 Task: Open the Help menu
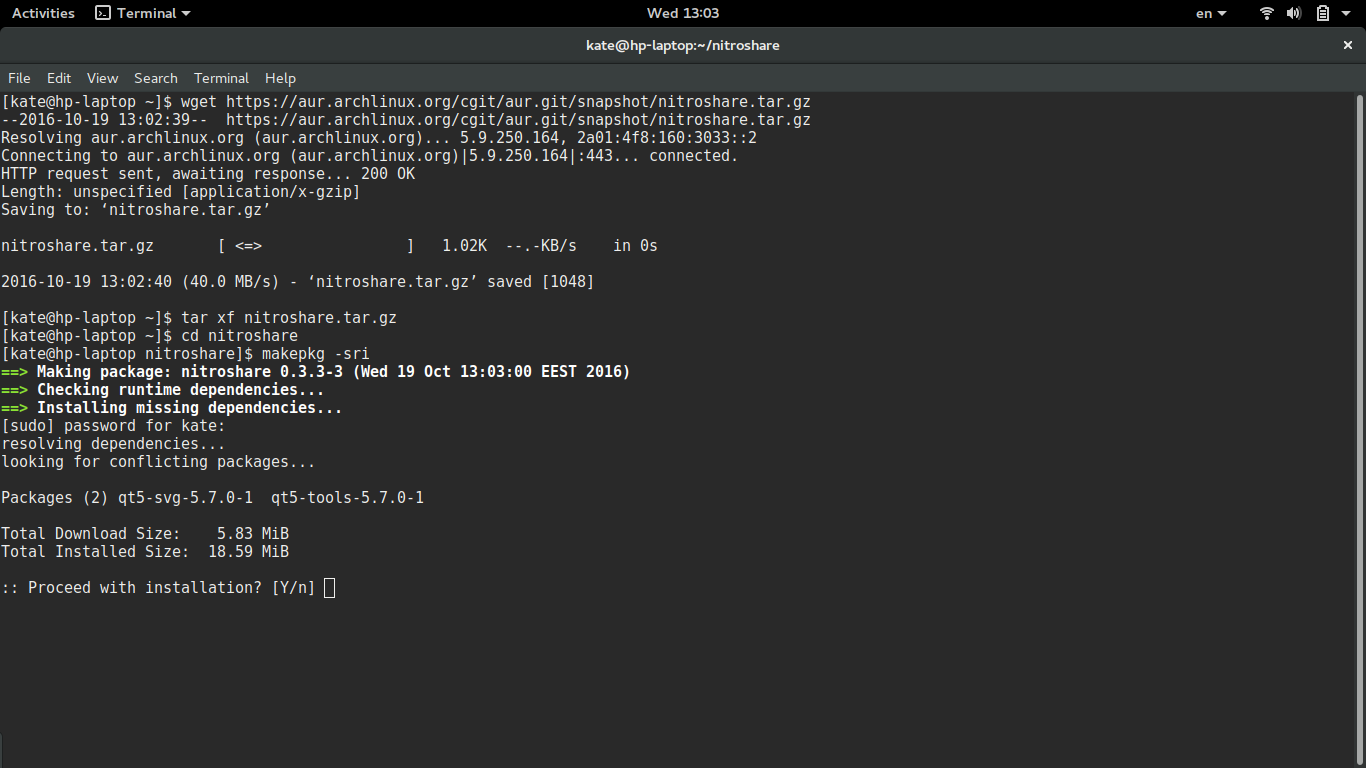(280, 78)
